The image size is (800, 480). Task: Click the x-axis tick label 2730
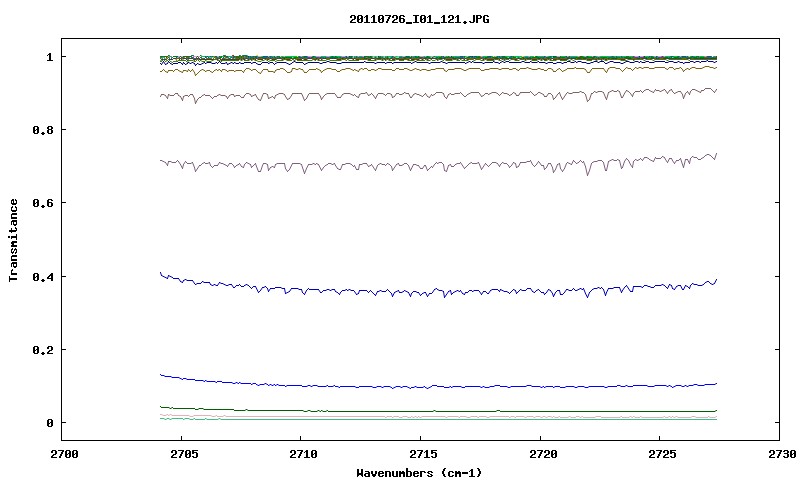coord(782,454)
